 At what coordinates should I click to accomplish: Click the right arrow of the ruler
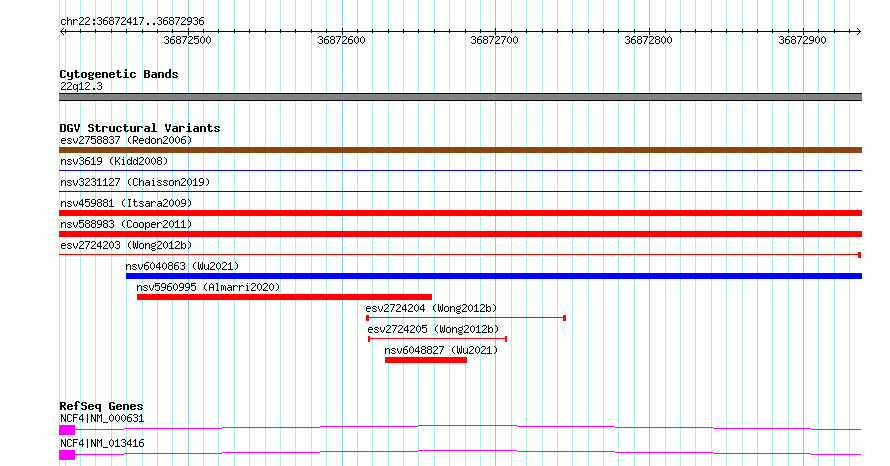858,32
